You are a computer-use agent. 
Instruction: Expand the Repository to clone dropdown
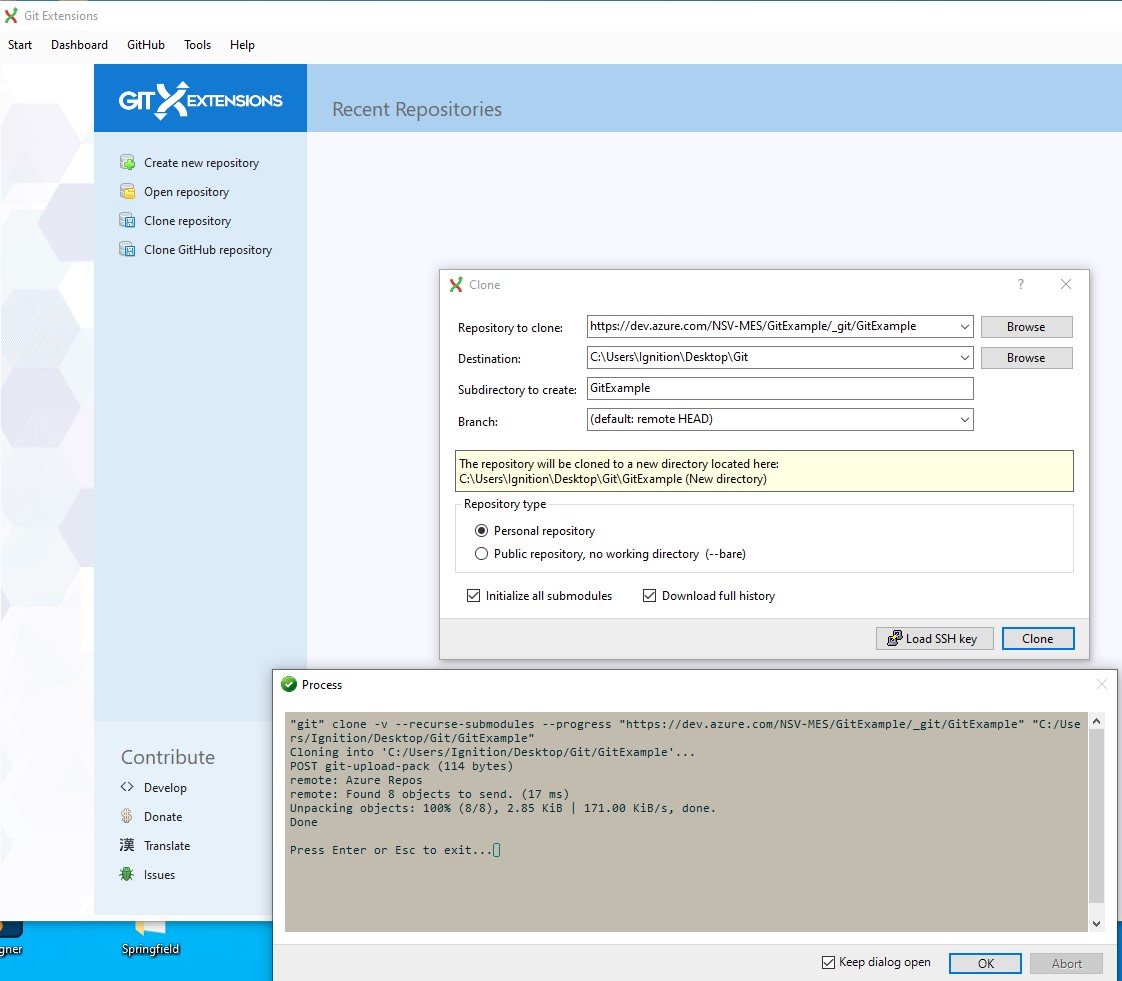pos(965,326)
